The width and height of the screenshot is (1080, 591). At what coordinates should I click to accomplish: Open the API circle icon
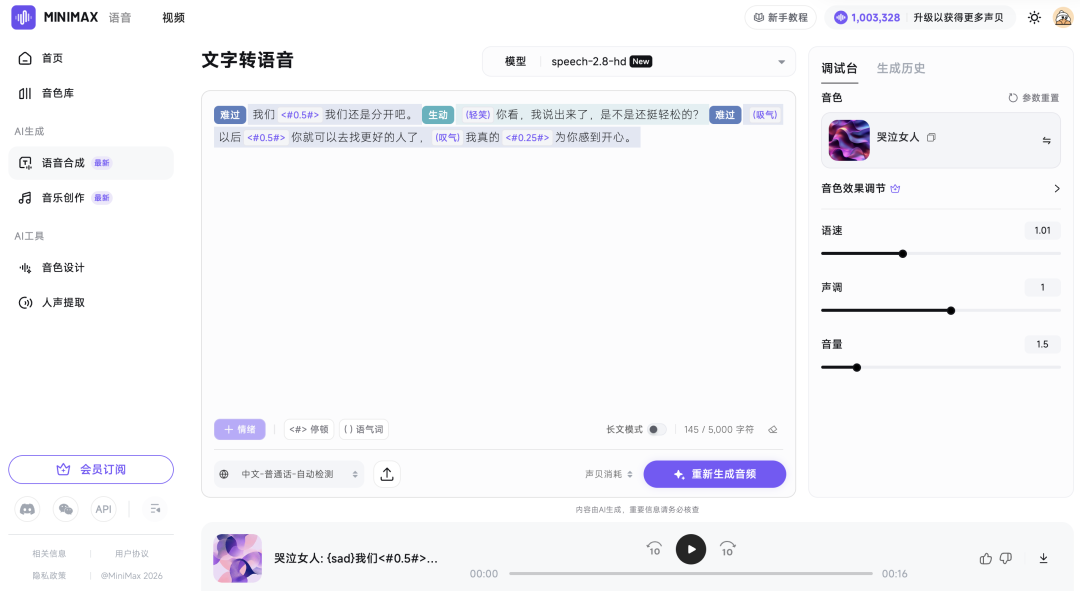coord(103,509)
